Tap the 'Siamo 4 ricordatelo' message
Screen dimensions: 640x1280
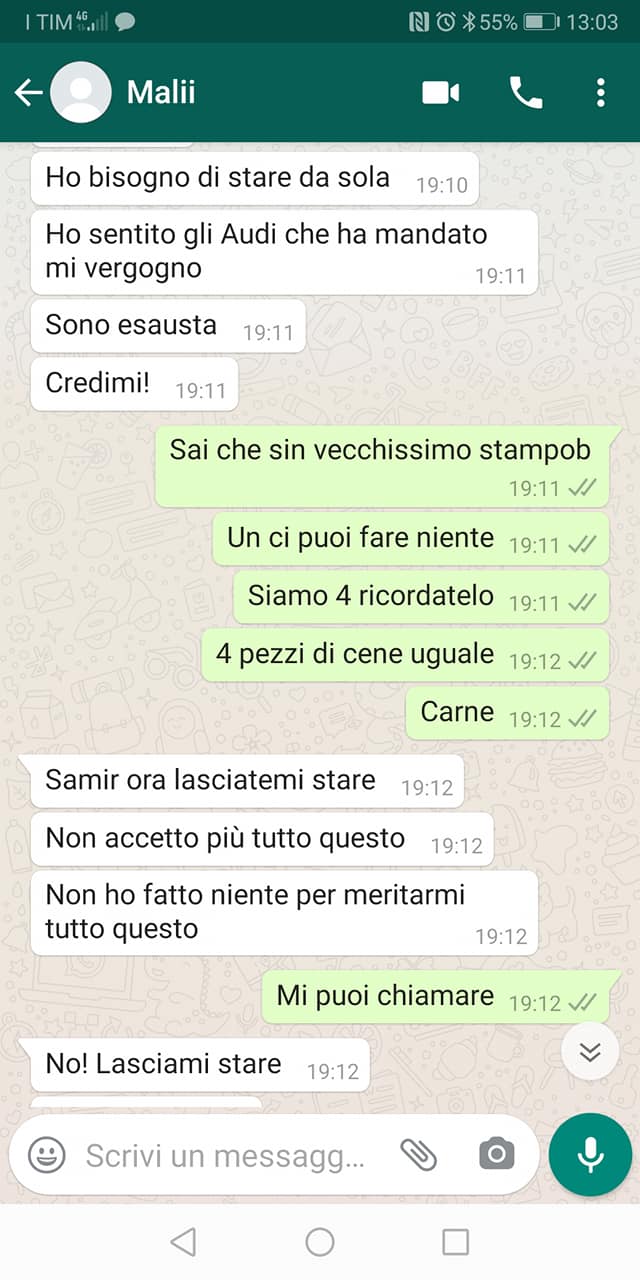pos(421,596)
